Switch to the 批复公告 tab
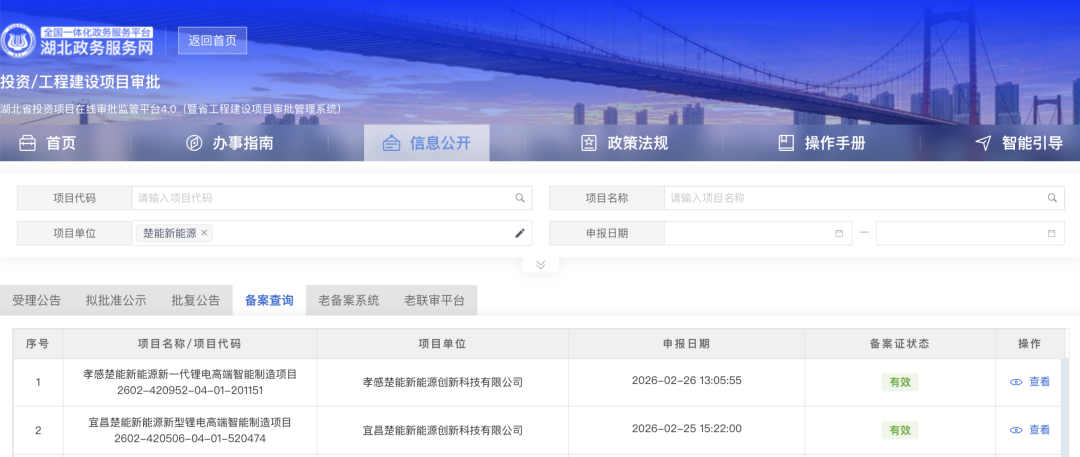The image size is (1080, 457). 196,301
